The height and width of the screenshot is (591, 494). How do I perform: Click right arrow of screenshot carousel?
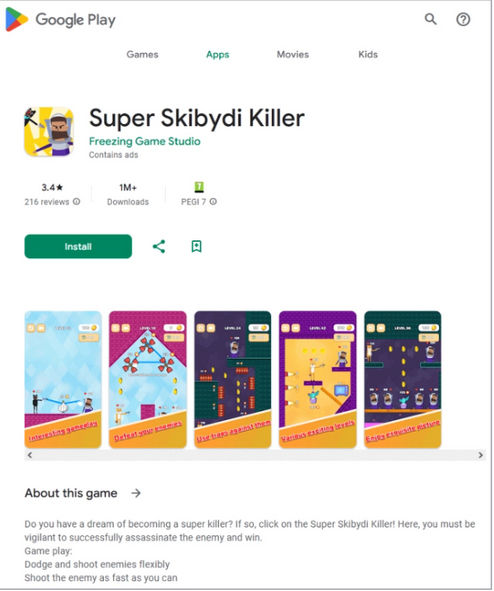coord(480,455)
